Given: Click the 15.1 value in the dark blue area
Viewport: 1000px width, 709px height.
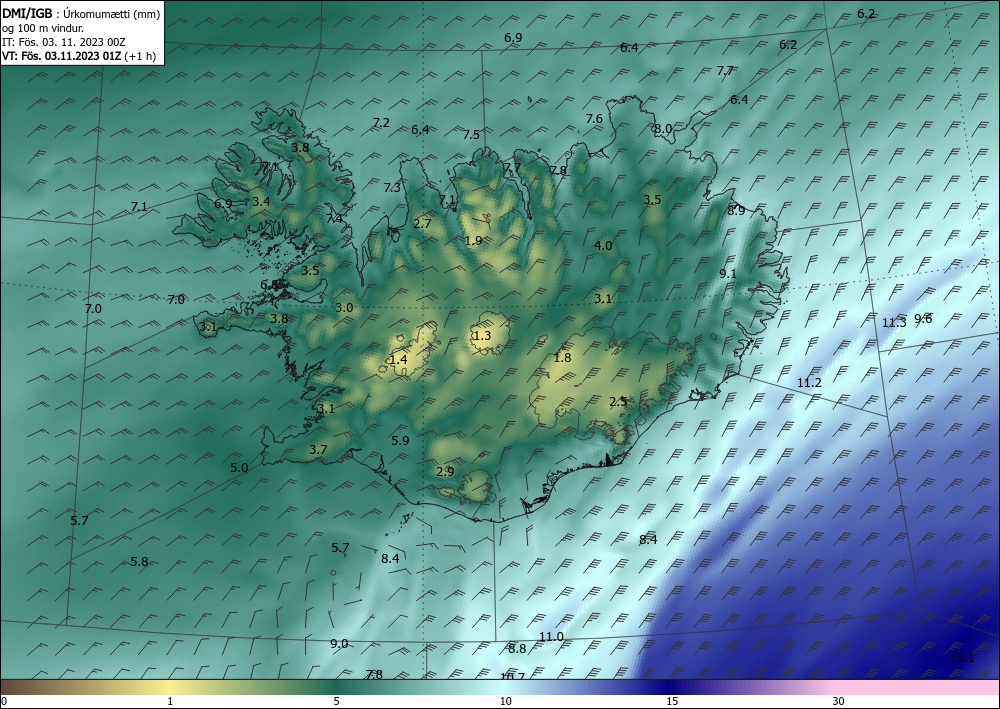Looking at the screenshot, I should coord(962,657).
